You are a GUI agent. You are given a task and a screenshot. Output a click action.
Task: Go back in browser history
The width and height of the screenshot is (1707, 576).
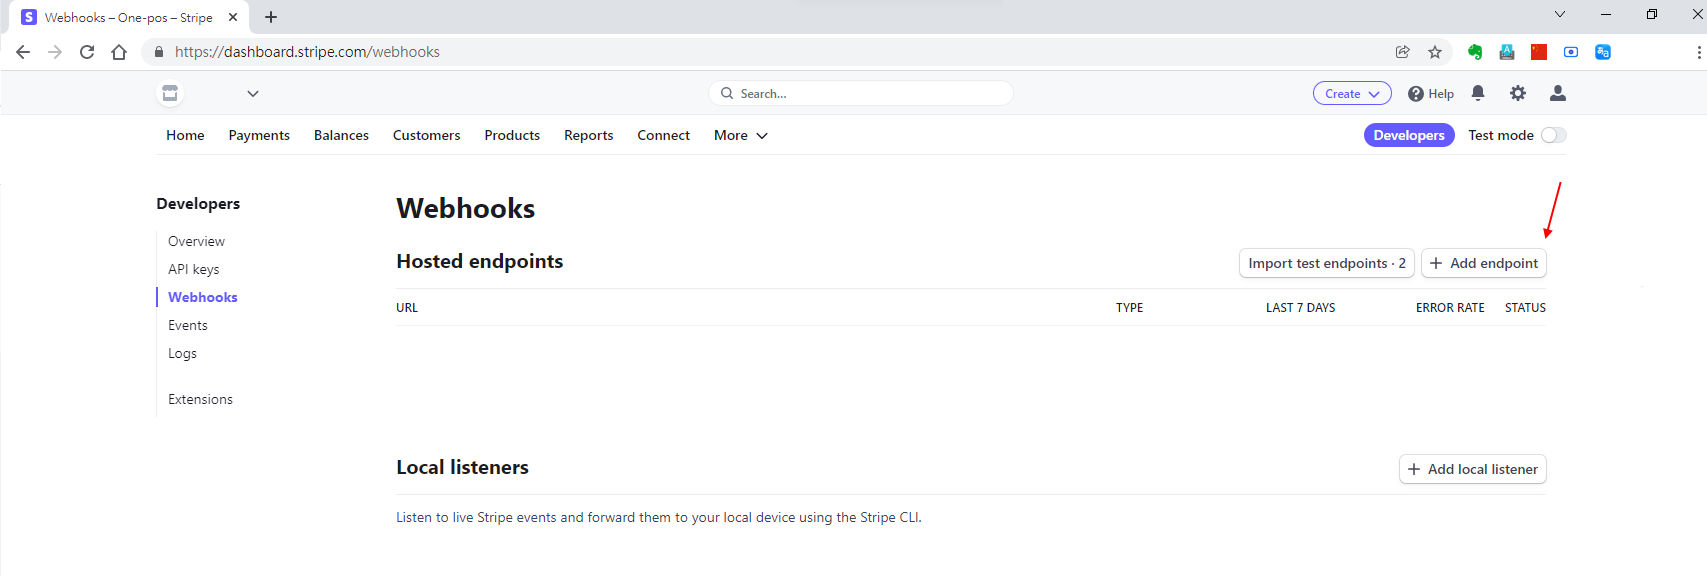click(x=23, y=52)
